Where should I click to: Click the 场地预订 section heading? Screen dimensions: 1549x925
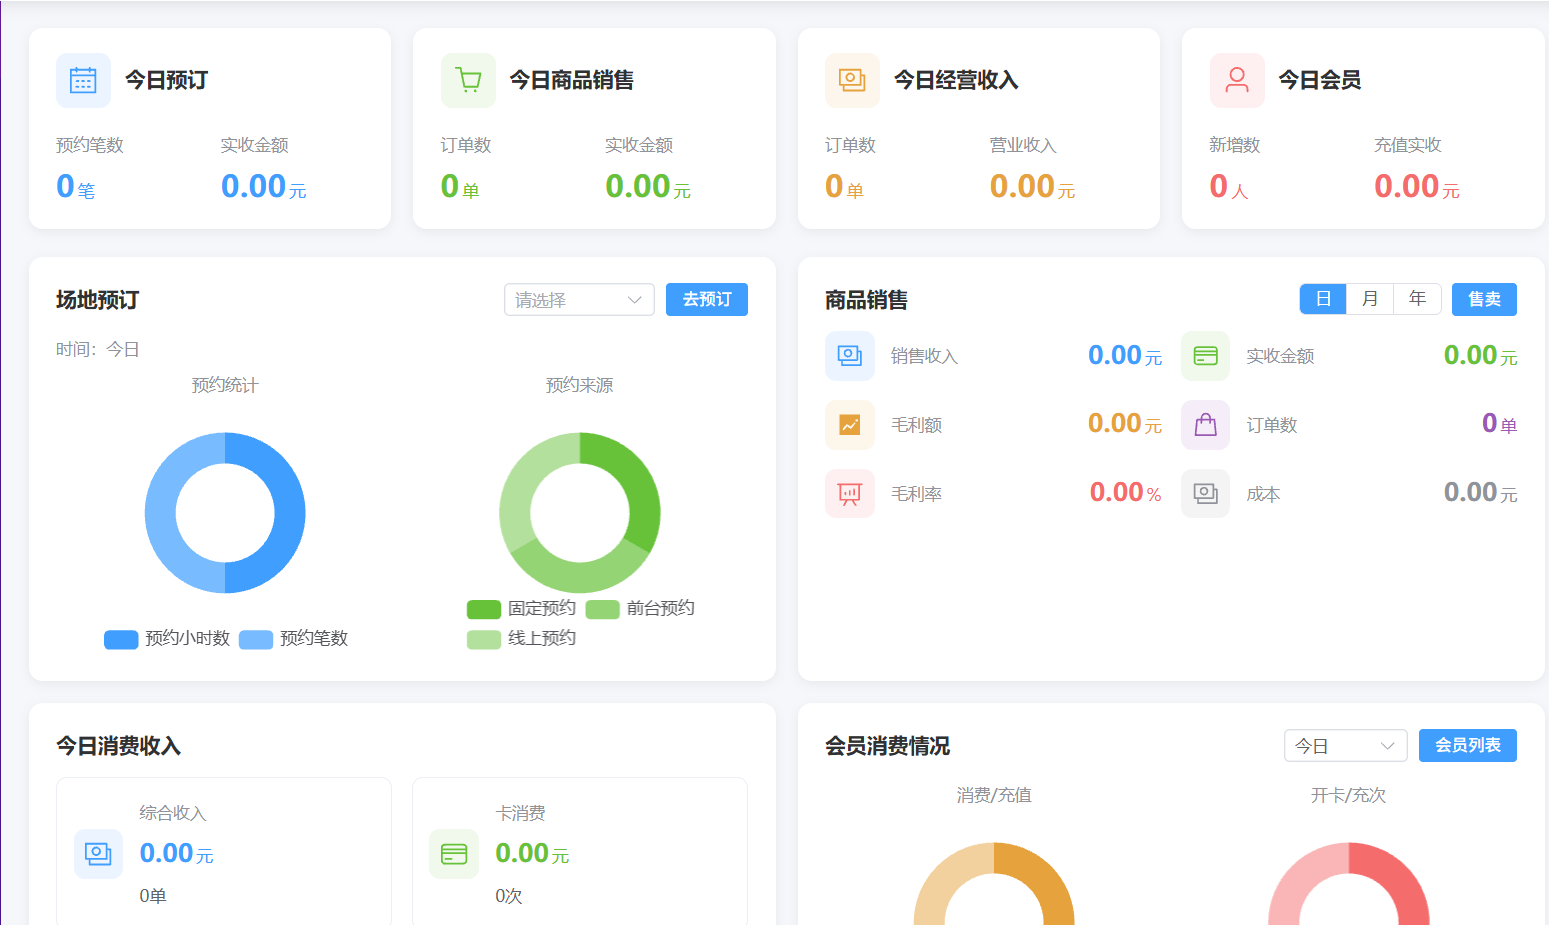click(x=98, y=300)
